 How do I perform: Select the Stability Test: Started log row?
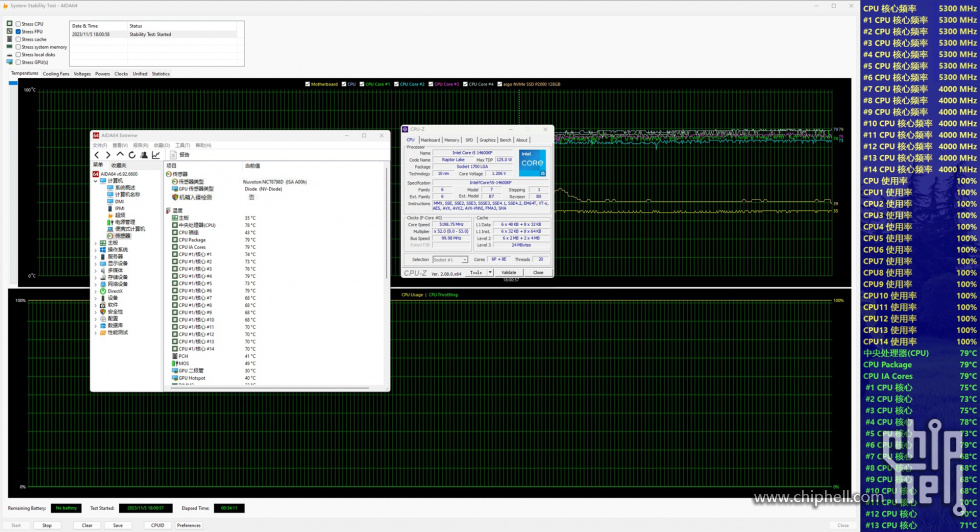point(154,34)
